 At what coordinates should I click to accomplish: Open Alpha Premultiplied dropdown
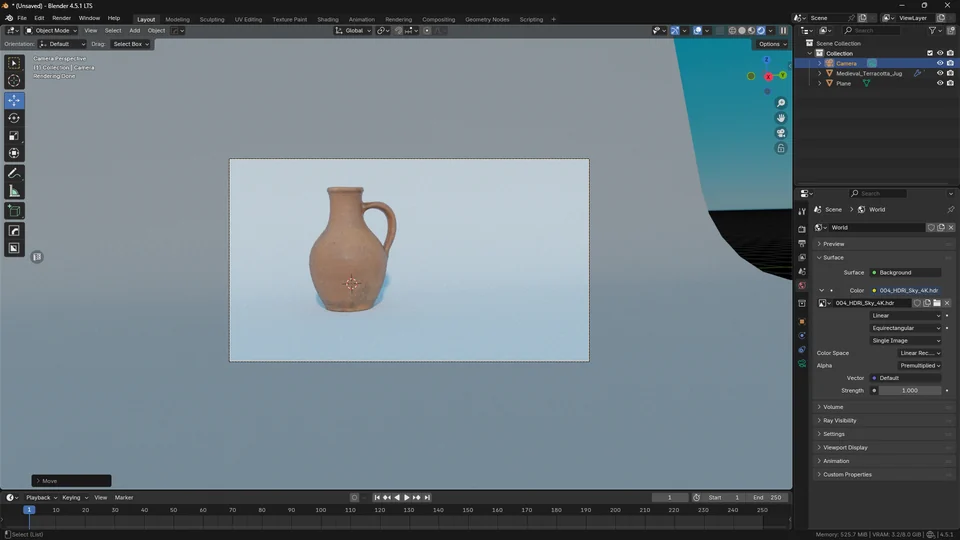[920, 366]
